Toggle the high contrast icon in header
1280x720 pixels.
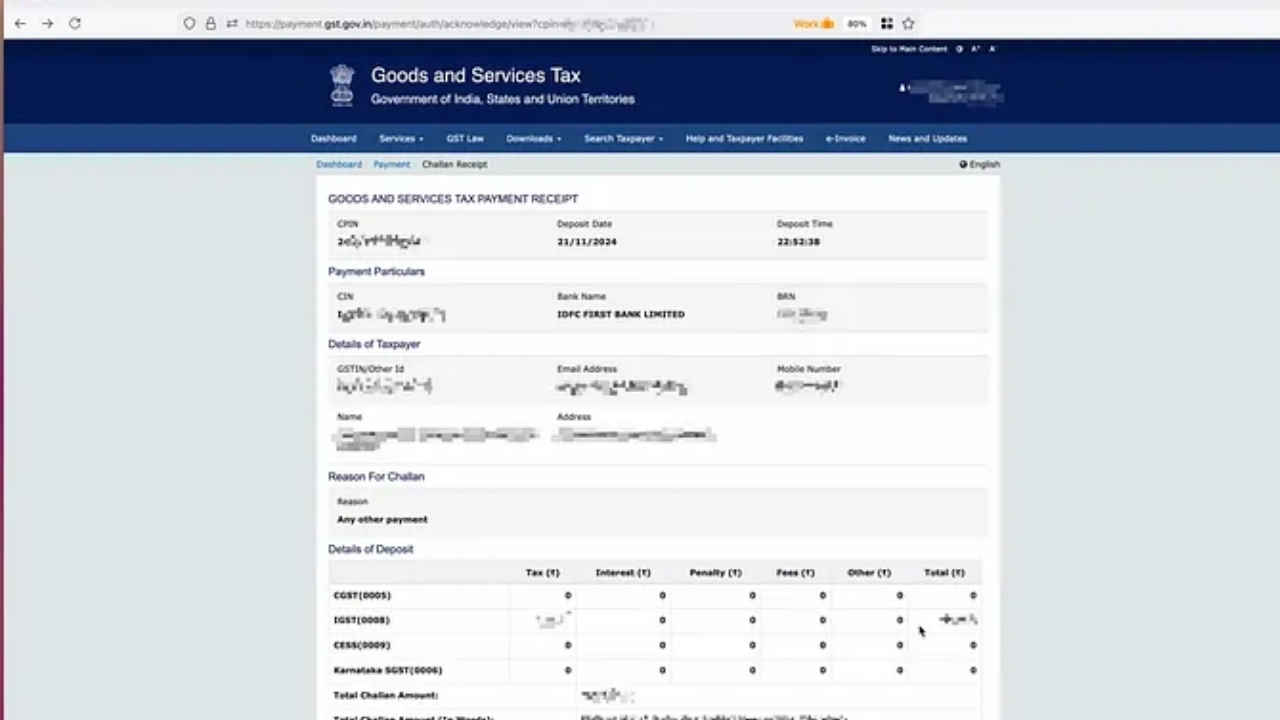point(959,49)
